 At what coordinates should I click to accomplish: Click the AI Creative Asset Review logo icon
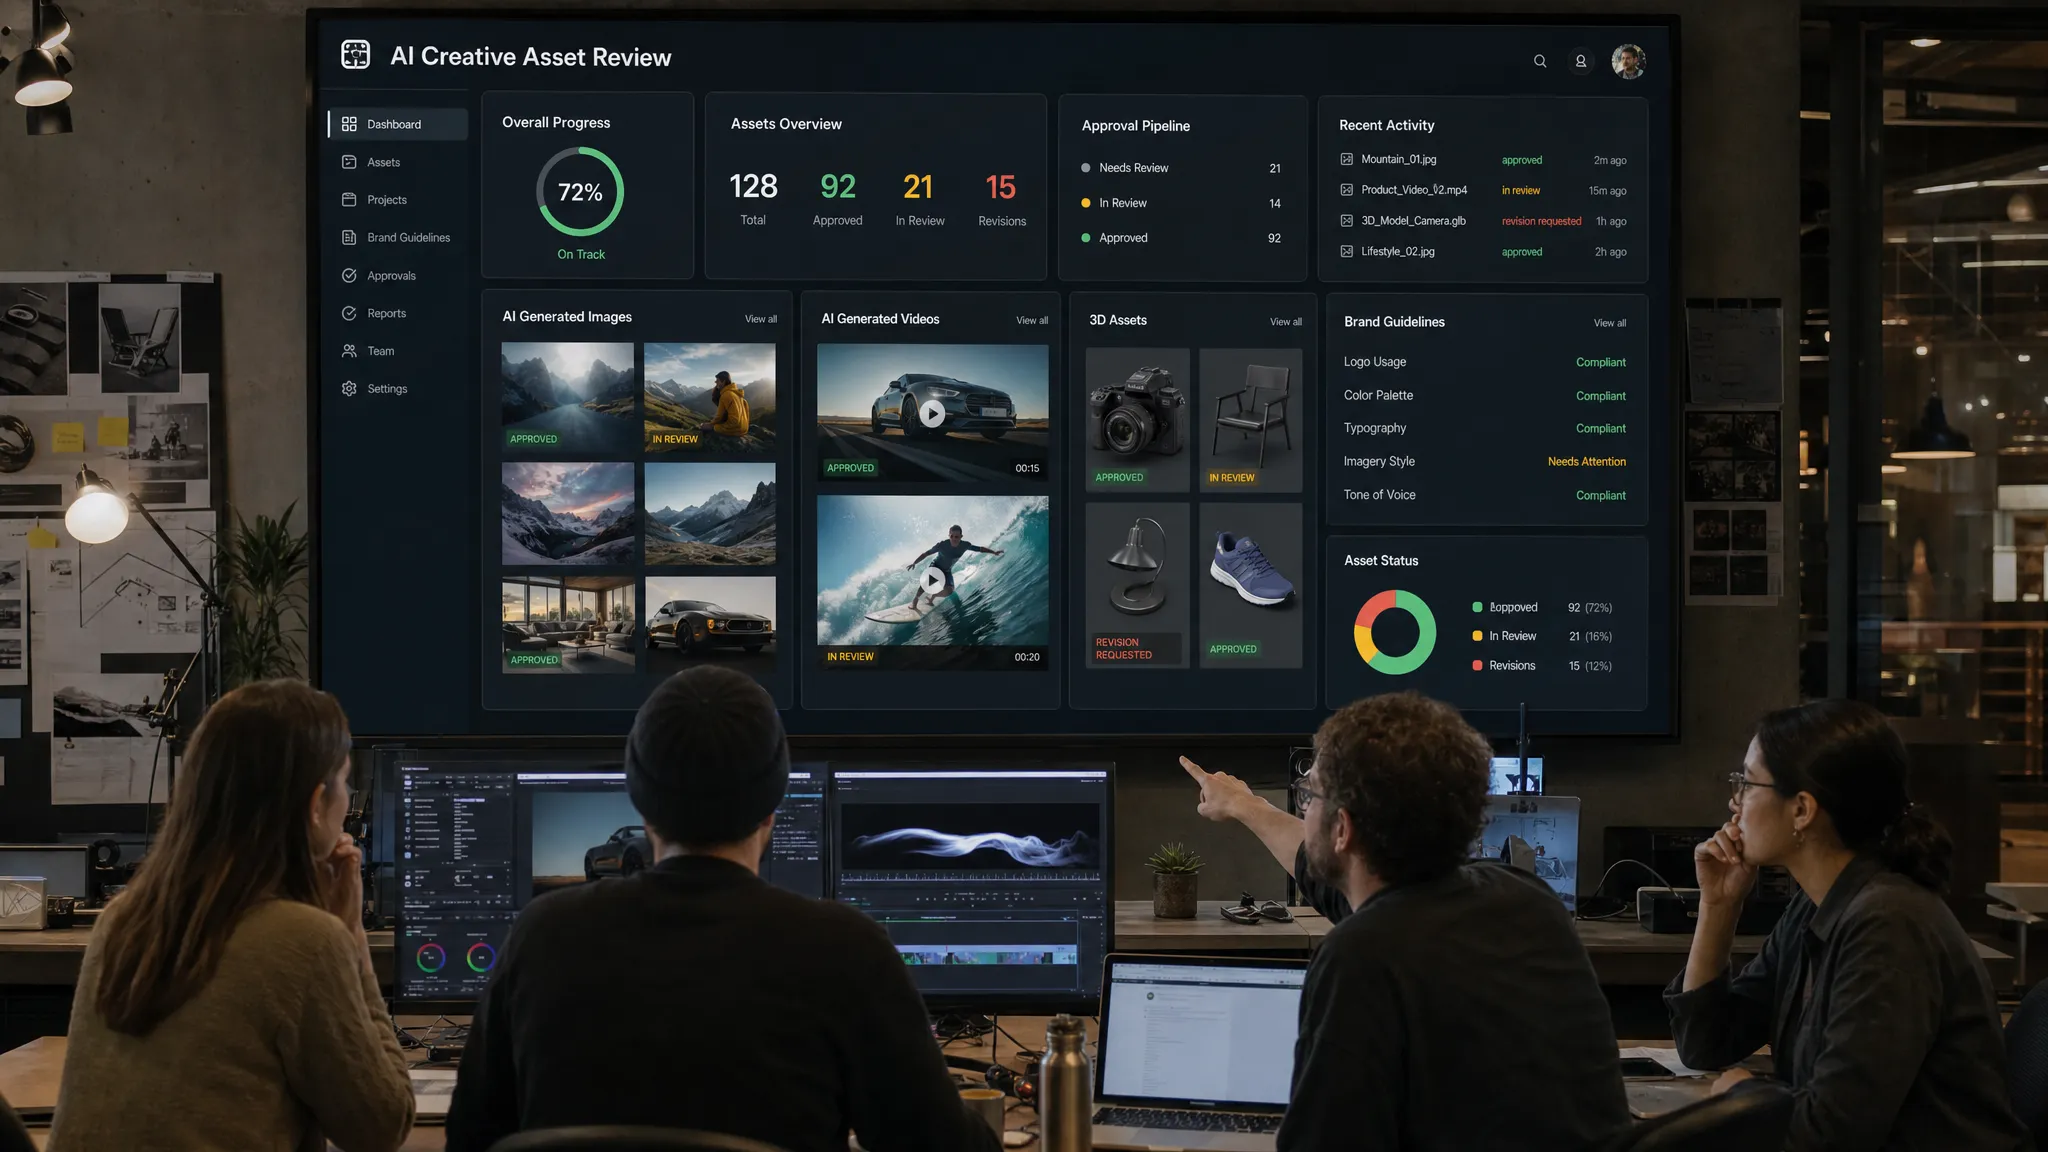coord(355,54)
